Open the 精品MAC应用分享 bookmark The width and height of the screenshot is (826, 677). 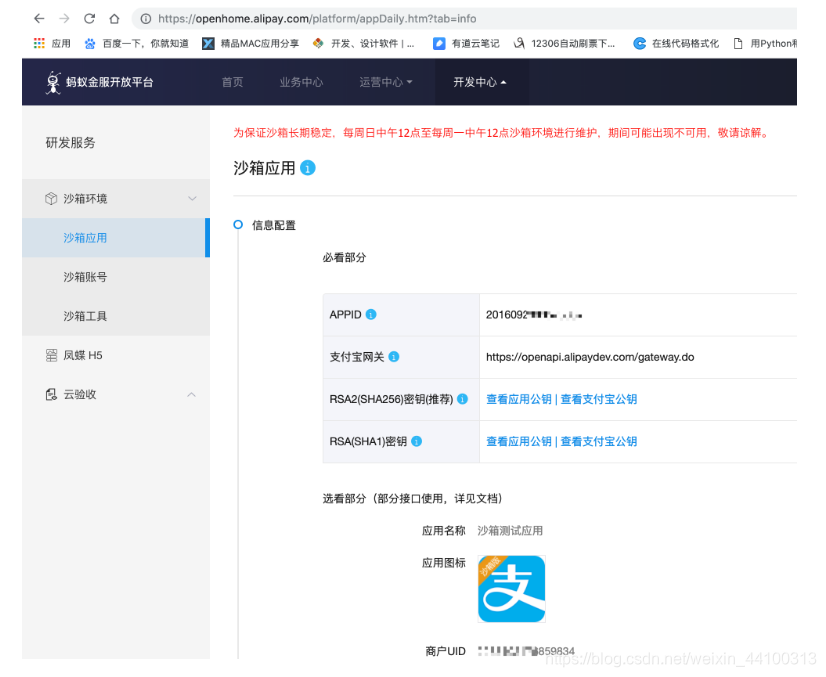coord(251,43)
